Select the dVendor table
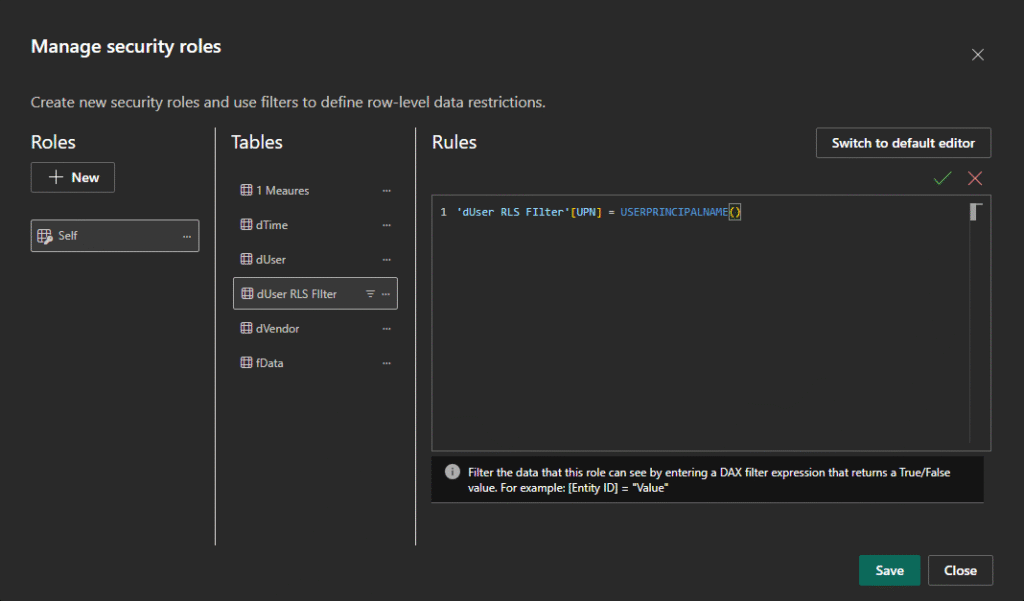Viewport: 1024px width, 601px height. (x=277, y=328)
